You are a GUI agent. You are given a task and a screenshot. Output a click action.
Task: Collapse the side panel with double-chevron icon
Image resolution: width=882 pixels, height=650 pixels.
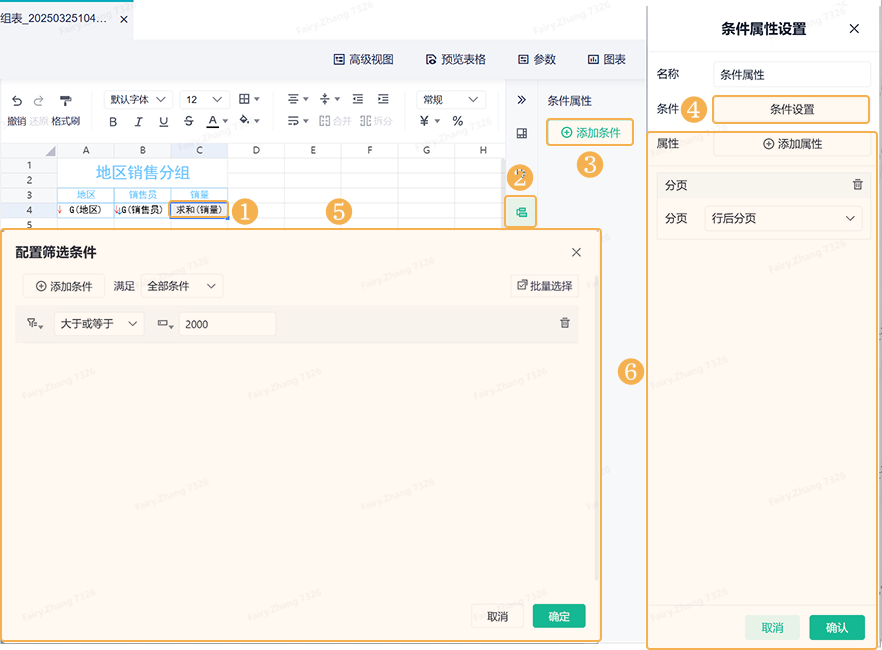(521, 100)
